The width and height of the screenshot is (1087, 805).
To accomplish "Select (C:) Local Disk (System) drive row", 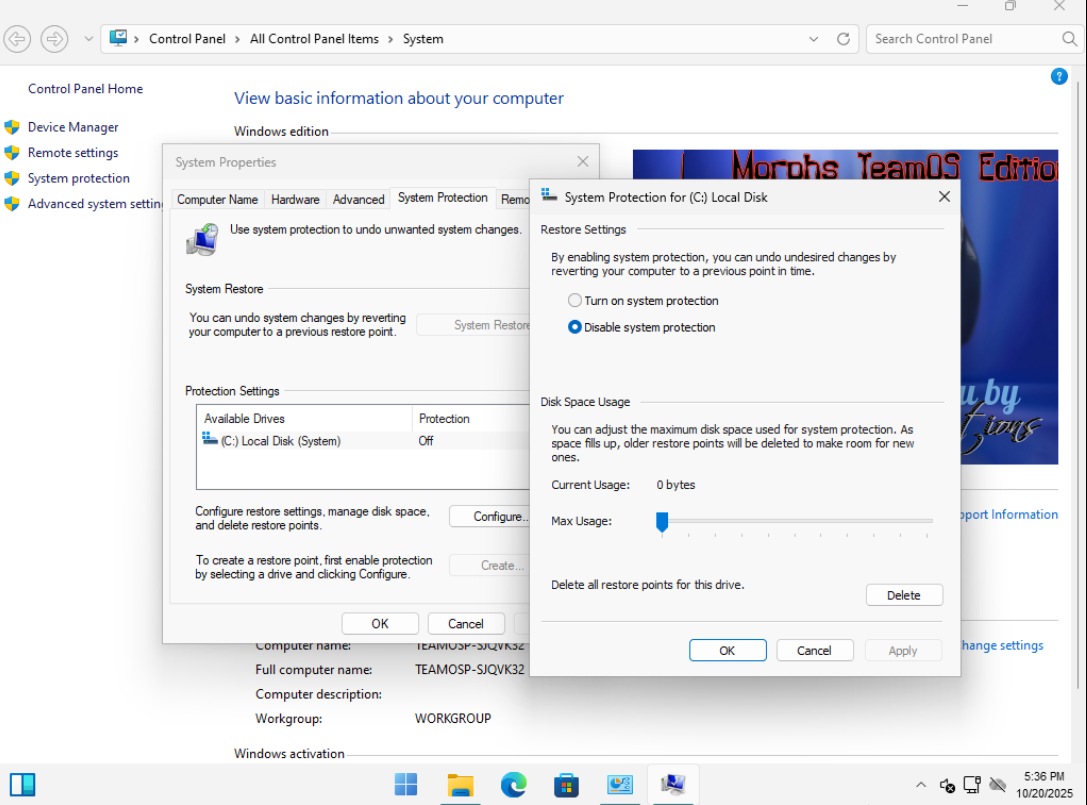I will 365,441.
